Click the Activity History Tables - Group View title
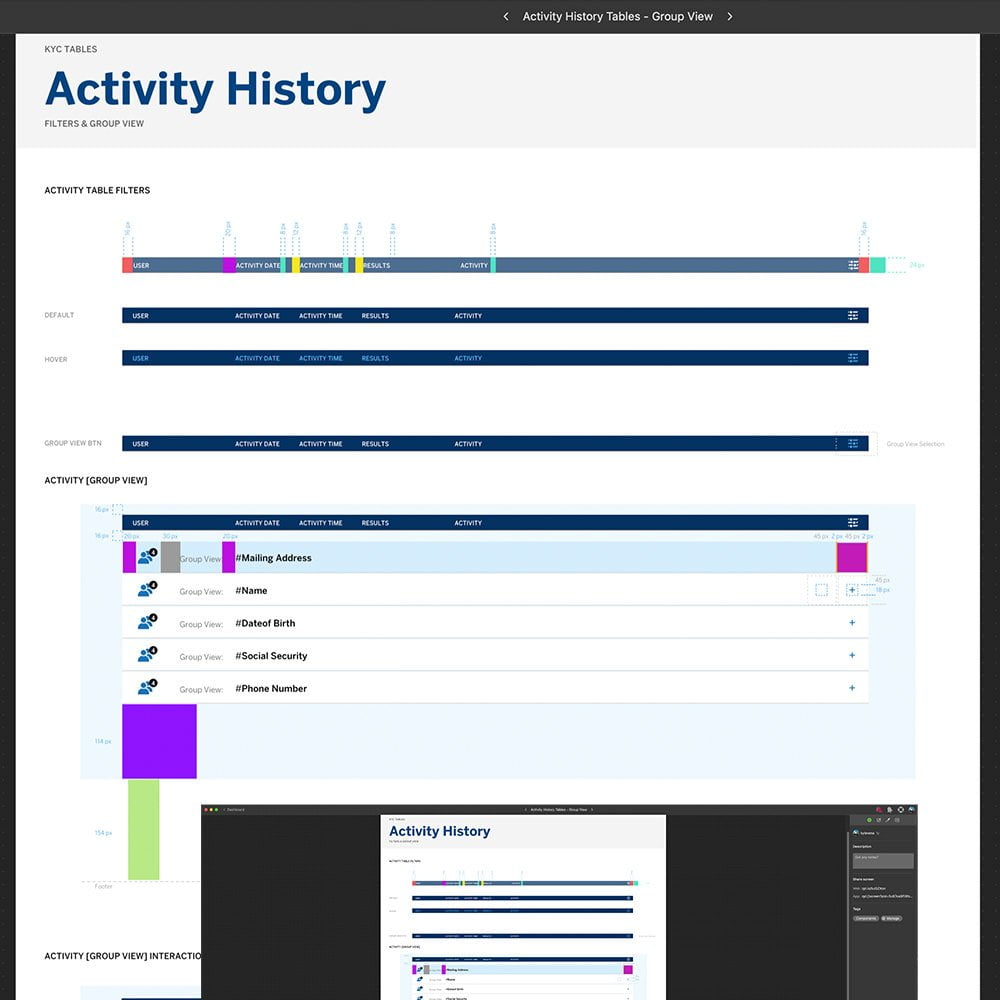 click(617, 16)
